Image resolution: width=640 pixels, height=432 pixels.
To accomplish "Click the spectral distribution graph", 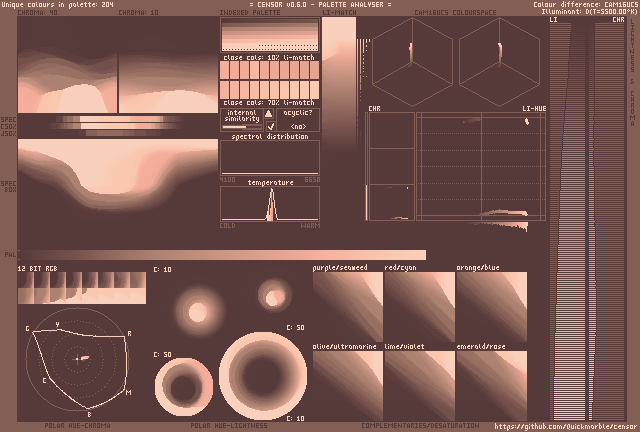I will (269, 158).
